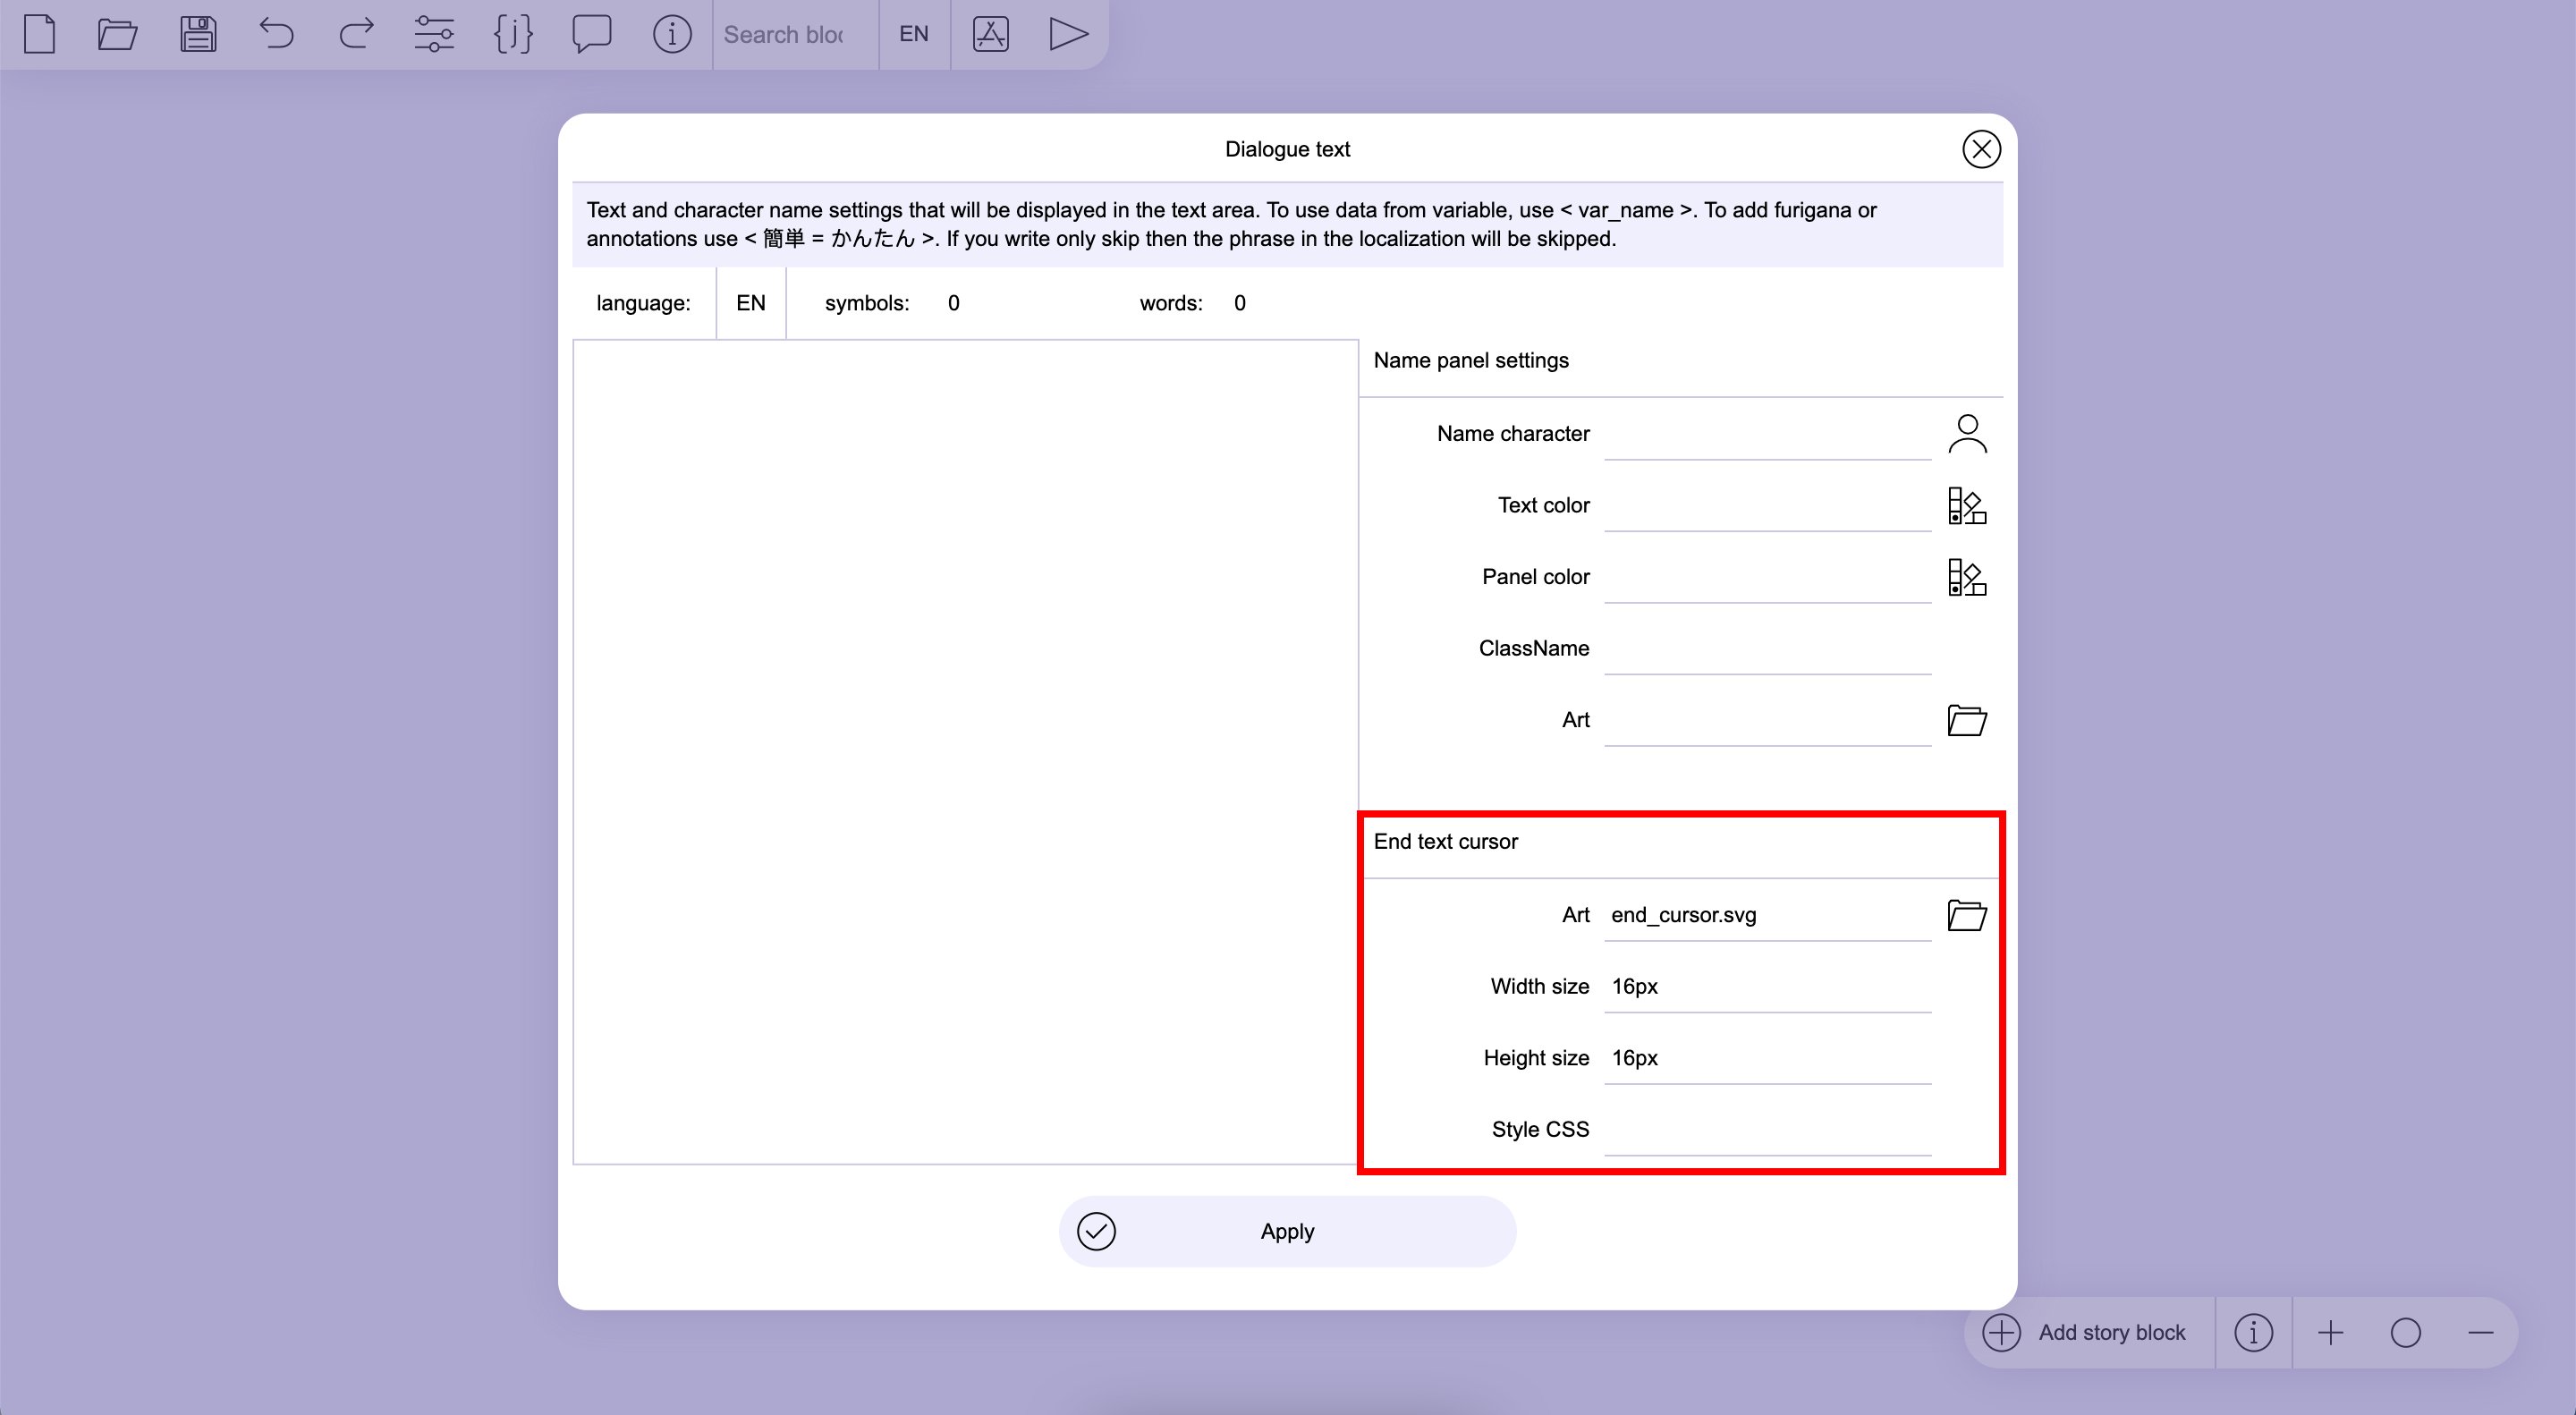Open color picker for Panel color
This screenshot has height=1415, width=2576.
[1966, 577]
